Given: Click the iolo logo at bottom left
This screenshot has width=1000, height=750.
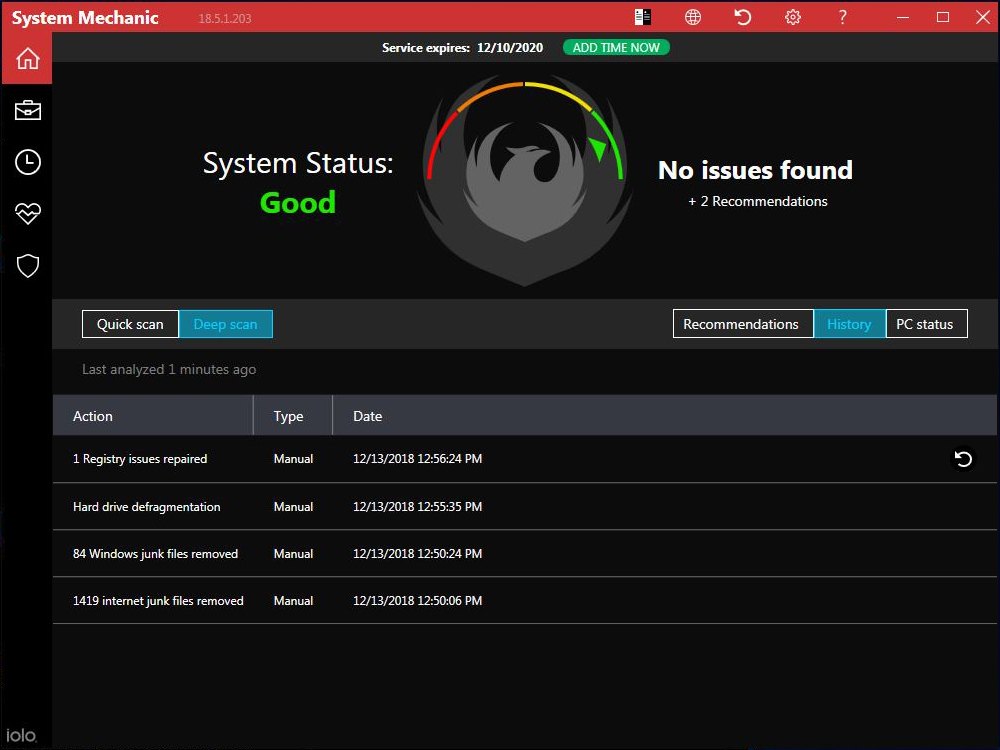Looking at the screenshot, I should 22,734.
